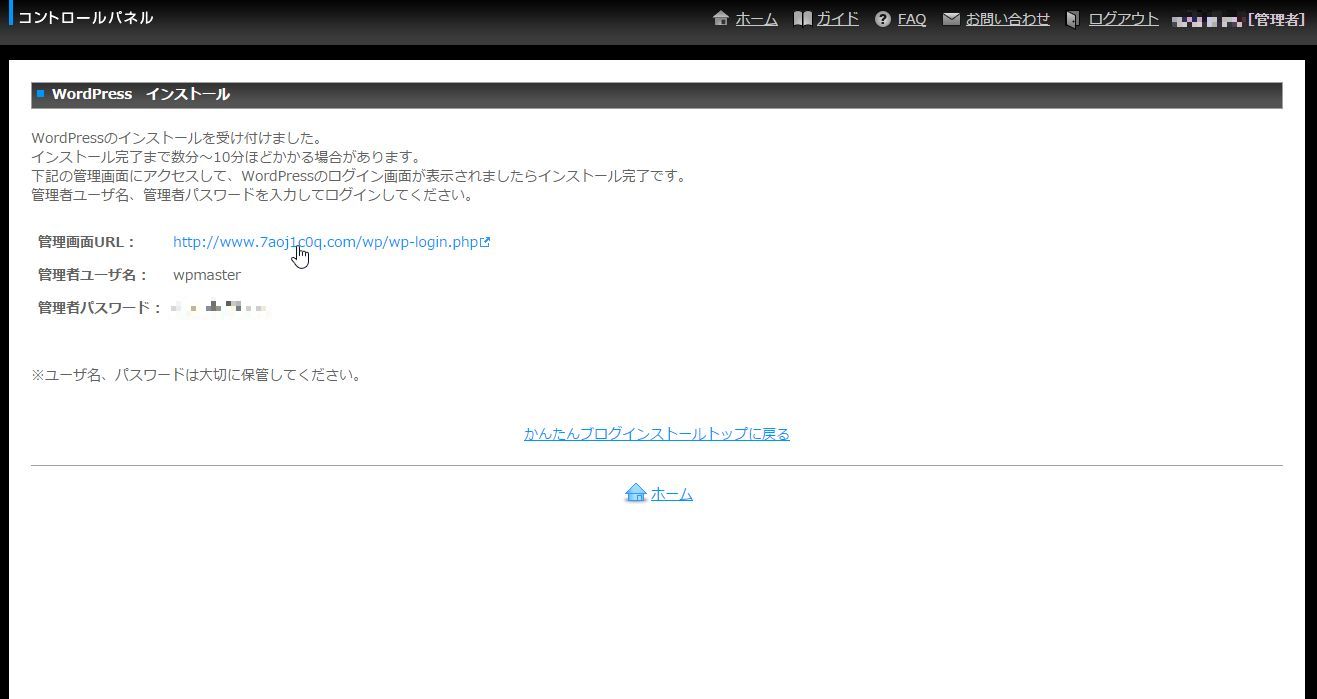Click the WordPress インストール section header
1317x699 pixels.
tap(656, 95)
